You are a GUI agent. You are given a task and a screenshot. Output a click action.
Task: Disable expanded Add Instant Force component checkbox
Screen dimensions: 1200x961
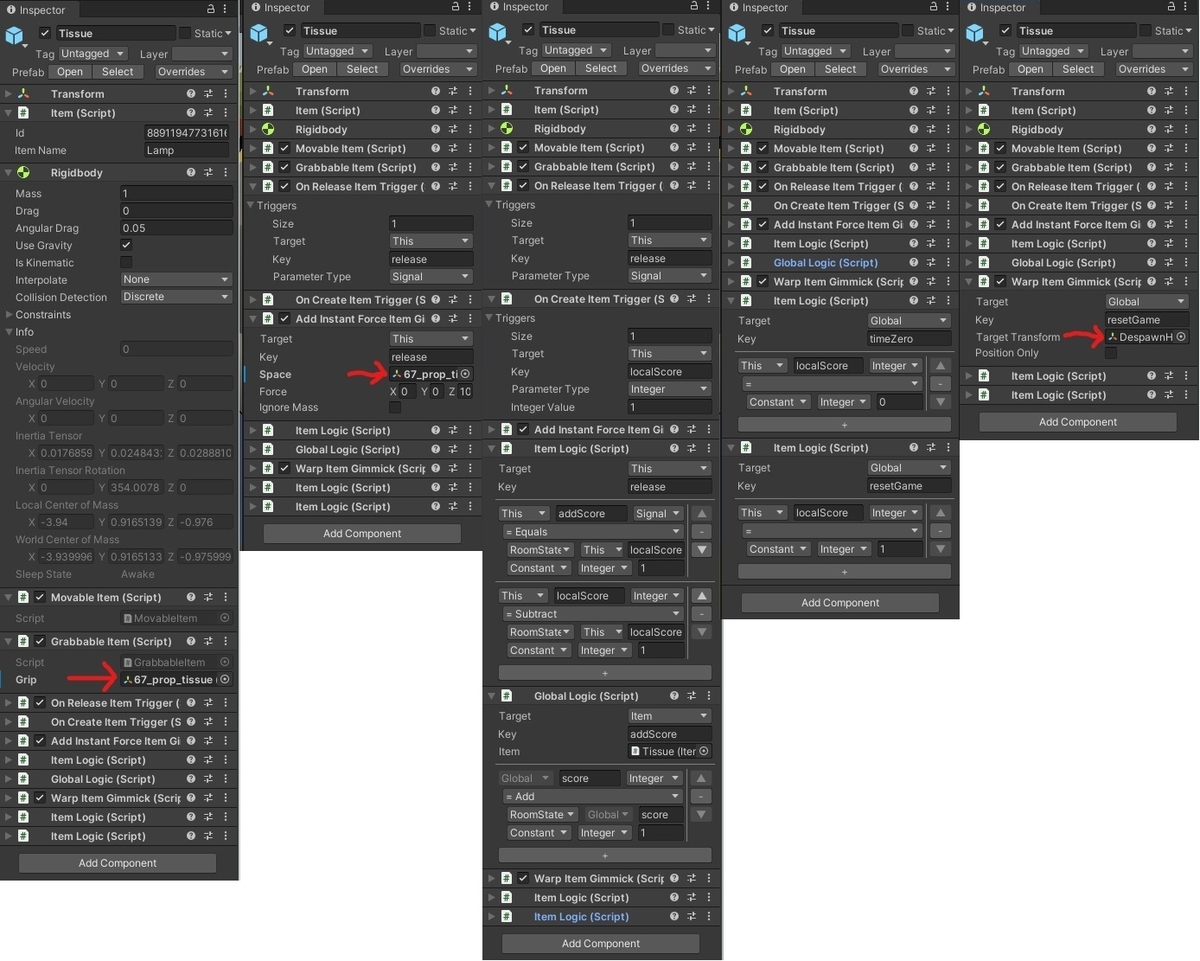284,319
